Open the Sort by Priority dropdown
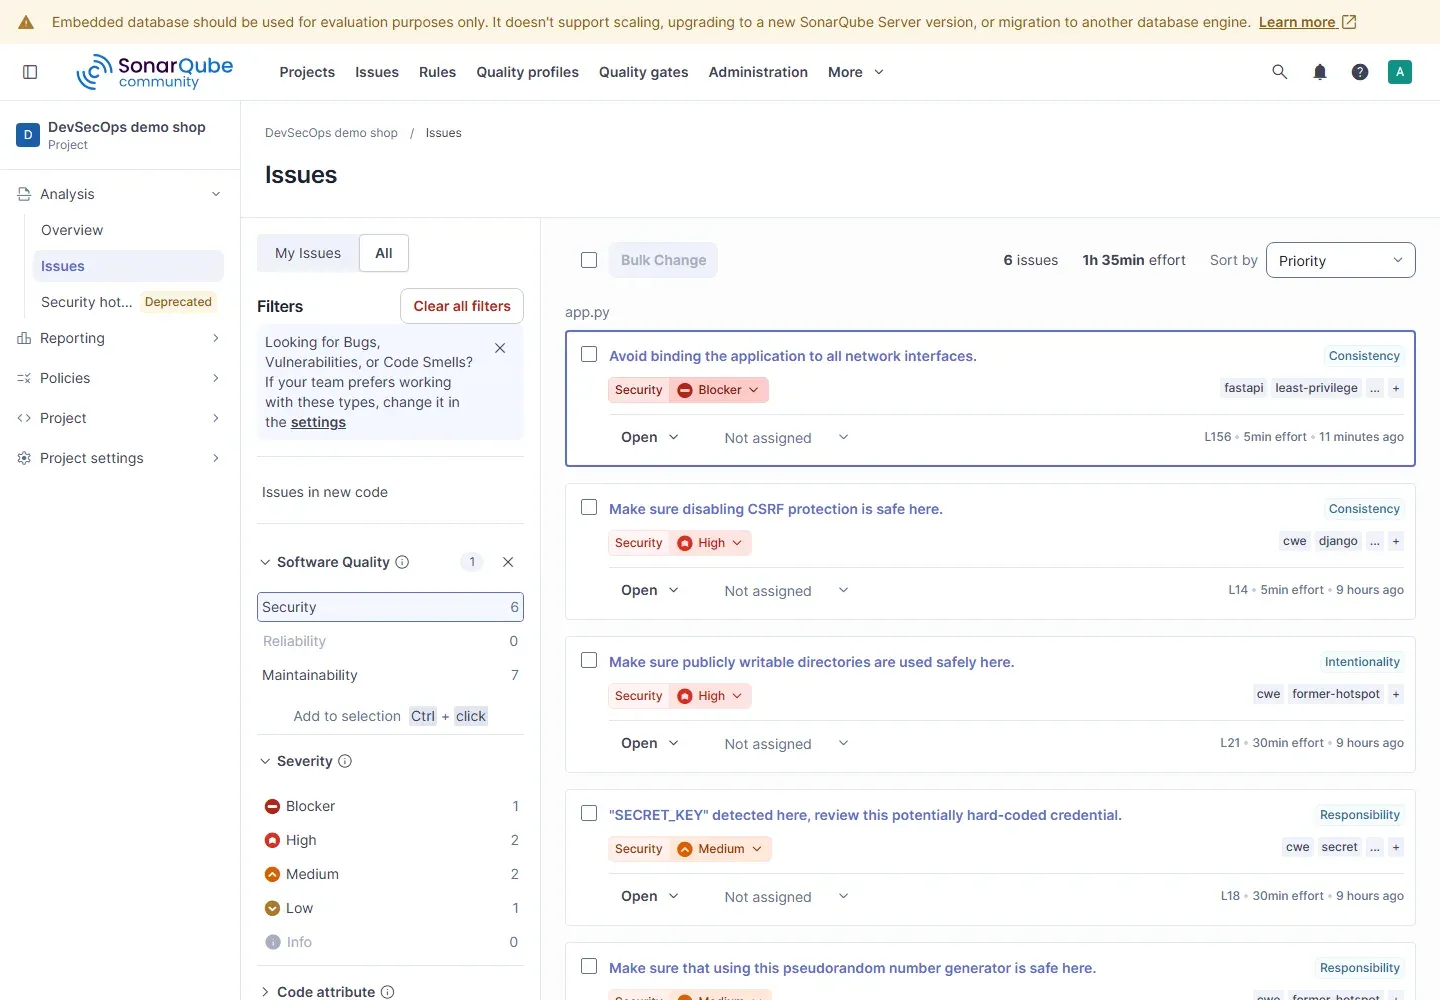1440x1000 pixels. pos(1340,260)
